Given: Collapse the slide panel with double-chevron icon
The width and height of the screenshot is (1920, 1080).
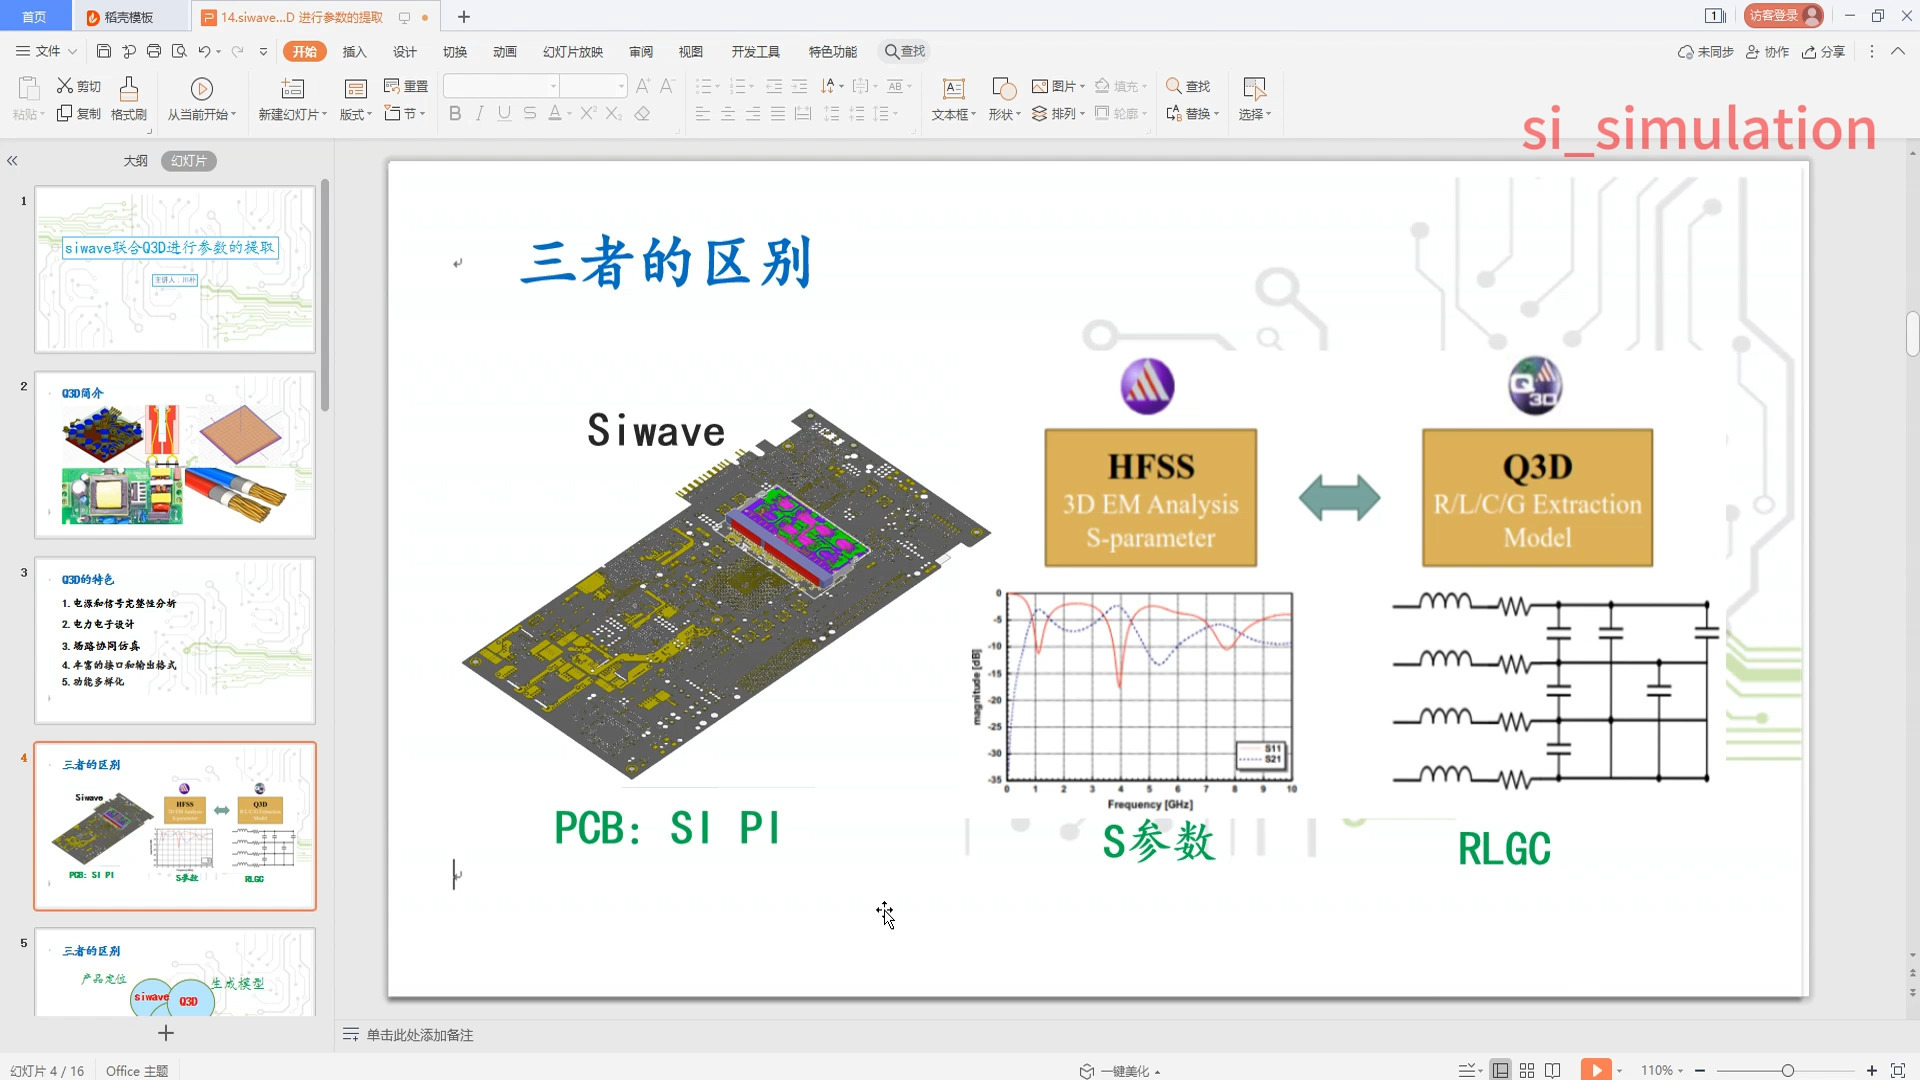Looking at the screenshot, I should tap(12, 161).
